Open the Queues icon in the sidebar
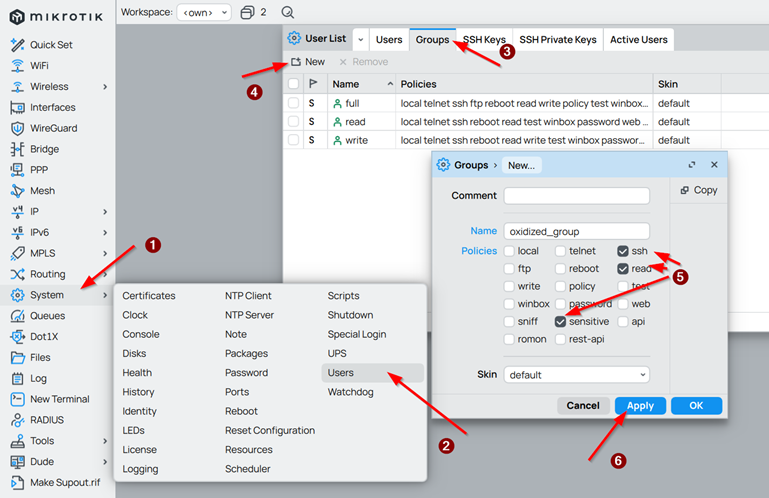Viewport: 769px width, 498px height. point(18,316)
